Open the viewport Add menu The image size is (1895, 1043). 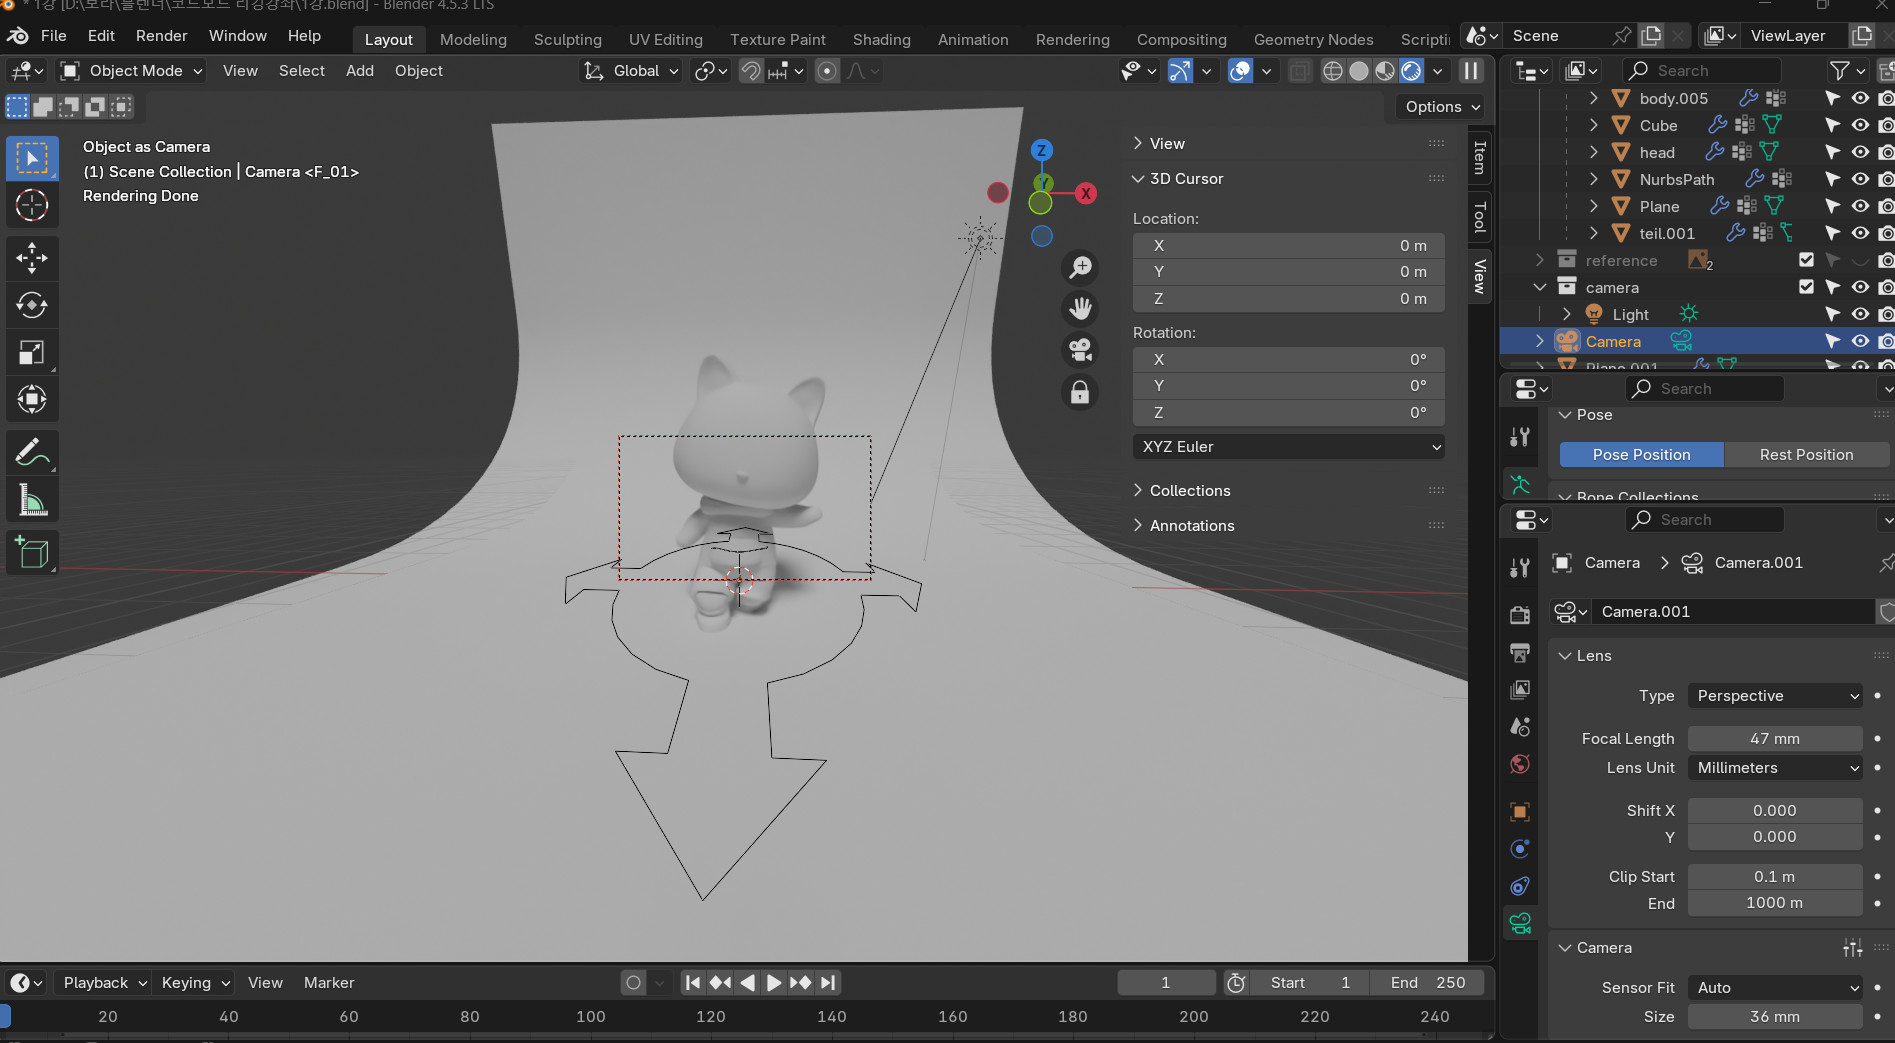tap(360, 71)
